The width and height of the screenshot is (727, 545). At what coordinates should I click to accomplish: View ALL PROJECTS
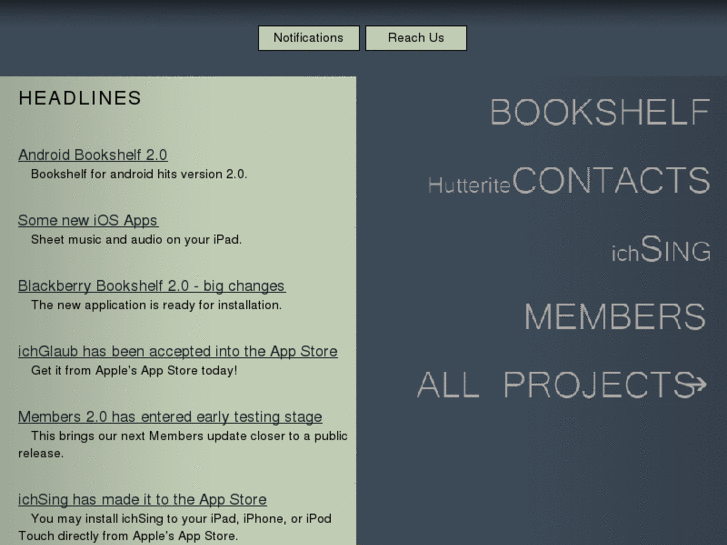click(556, 385)
